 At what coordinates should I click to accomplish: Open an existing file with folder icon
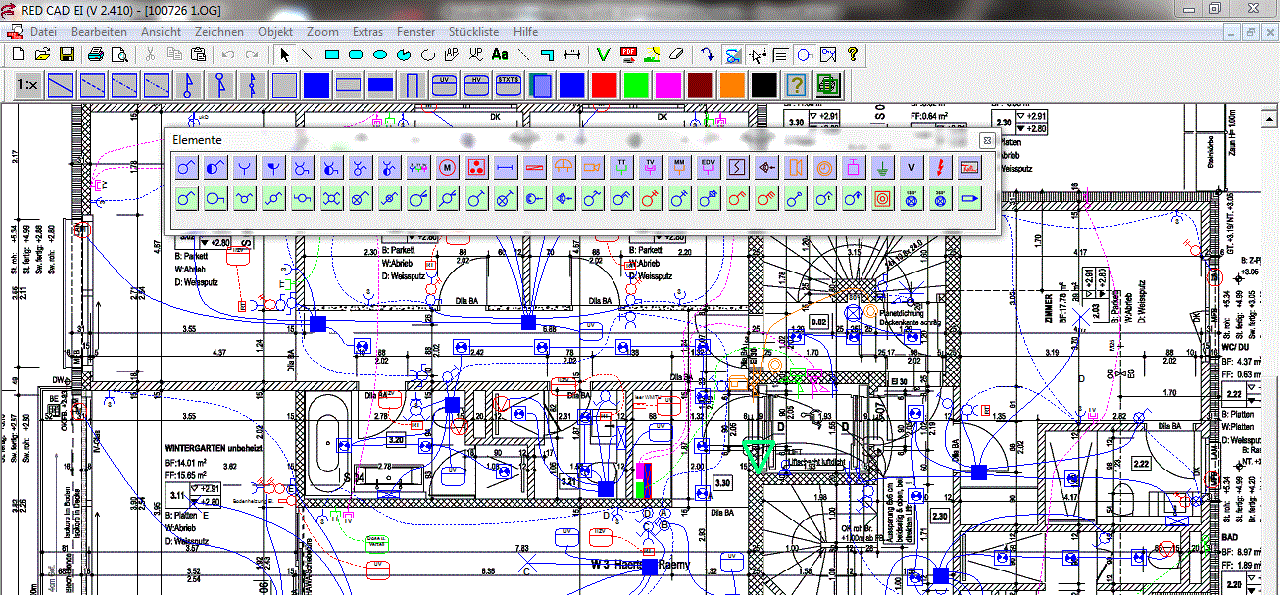coord(42,54)
